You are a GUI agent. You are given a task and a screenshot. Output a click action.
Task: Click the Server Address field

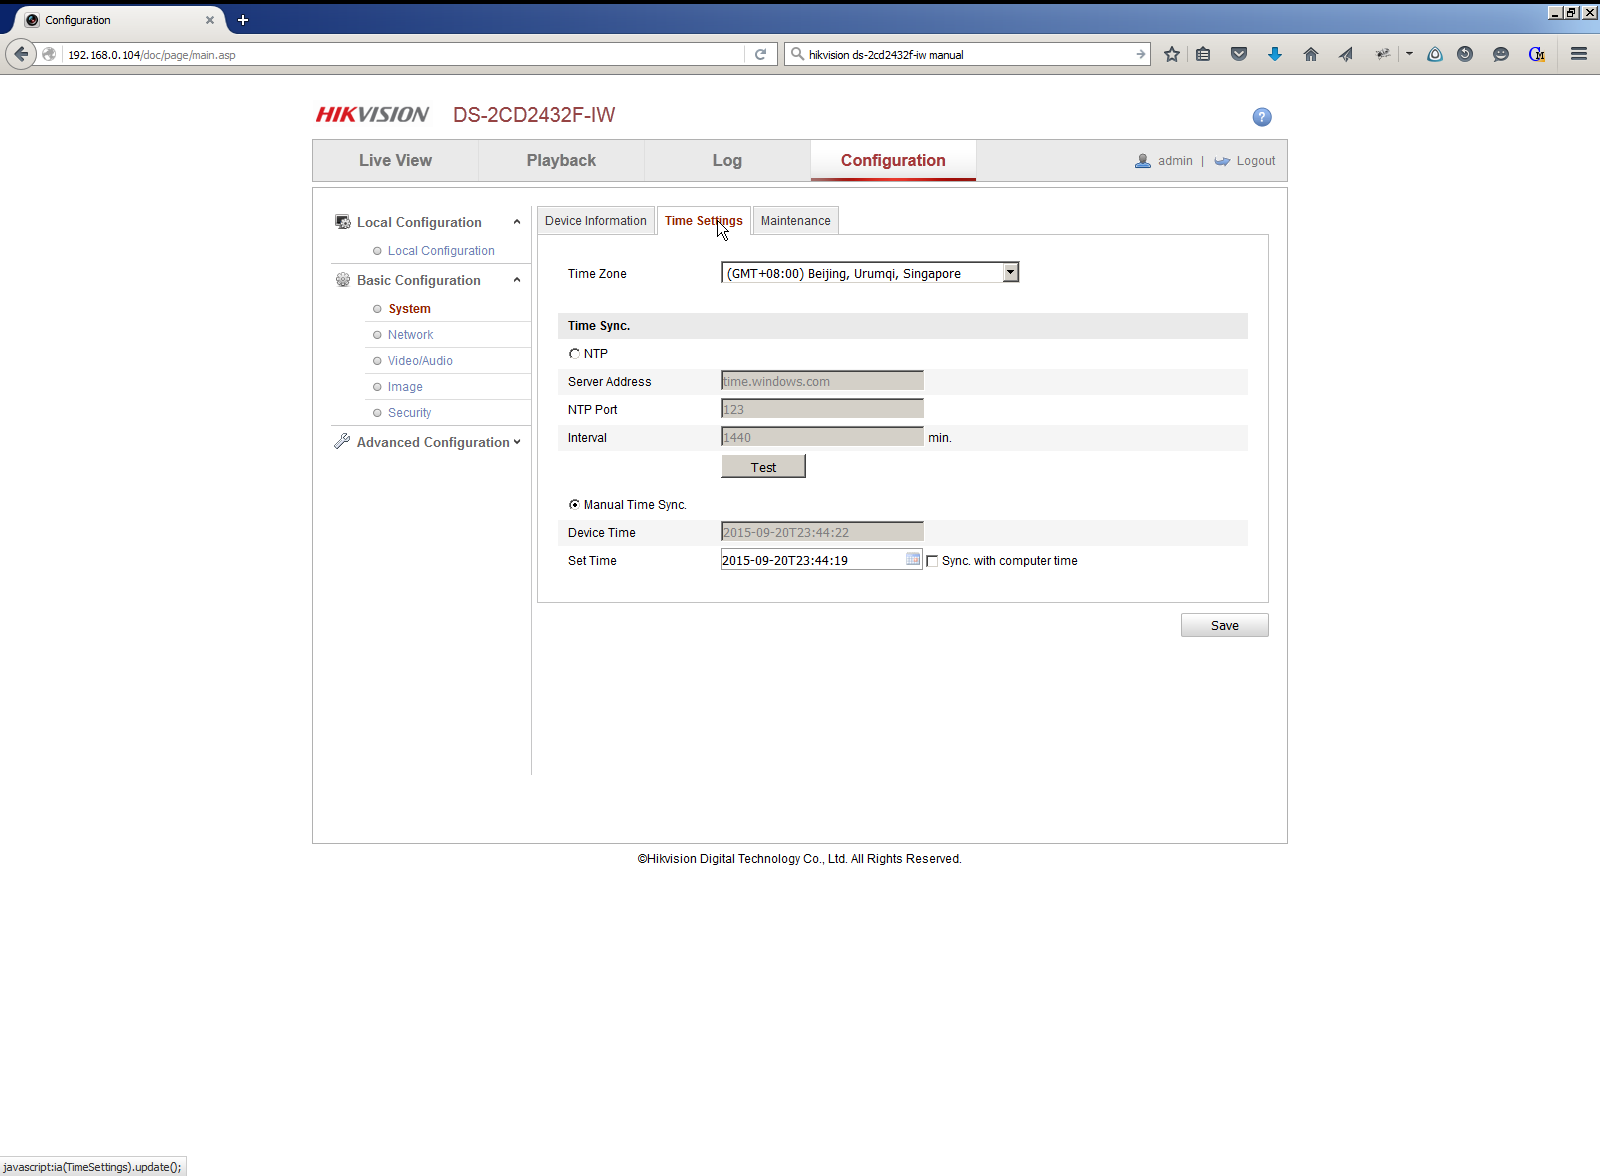(822, 381)
